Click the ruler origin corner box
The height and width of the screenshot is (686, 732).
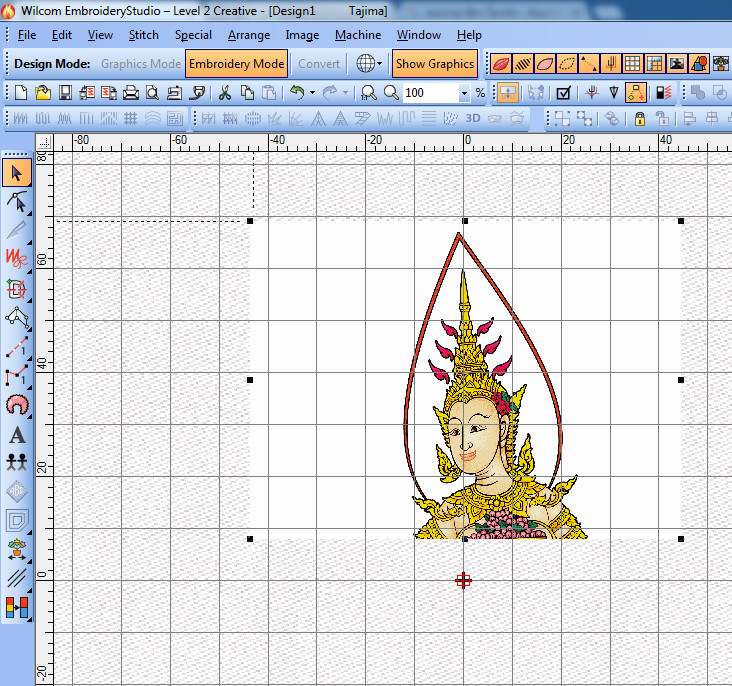tap(44, 142)
